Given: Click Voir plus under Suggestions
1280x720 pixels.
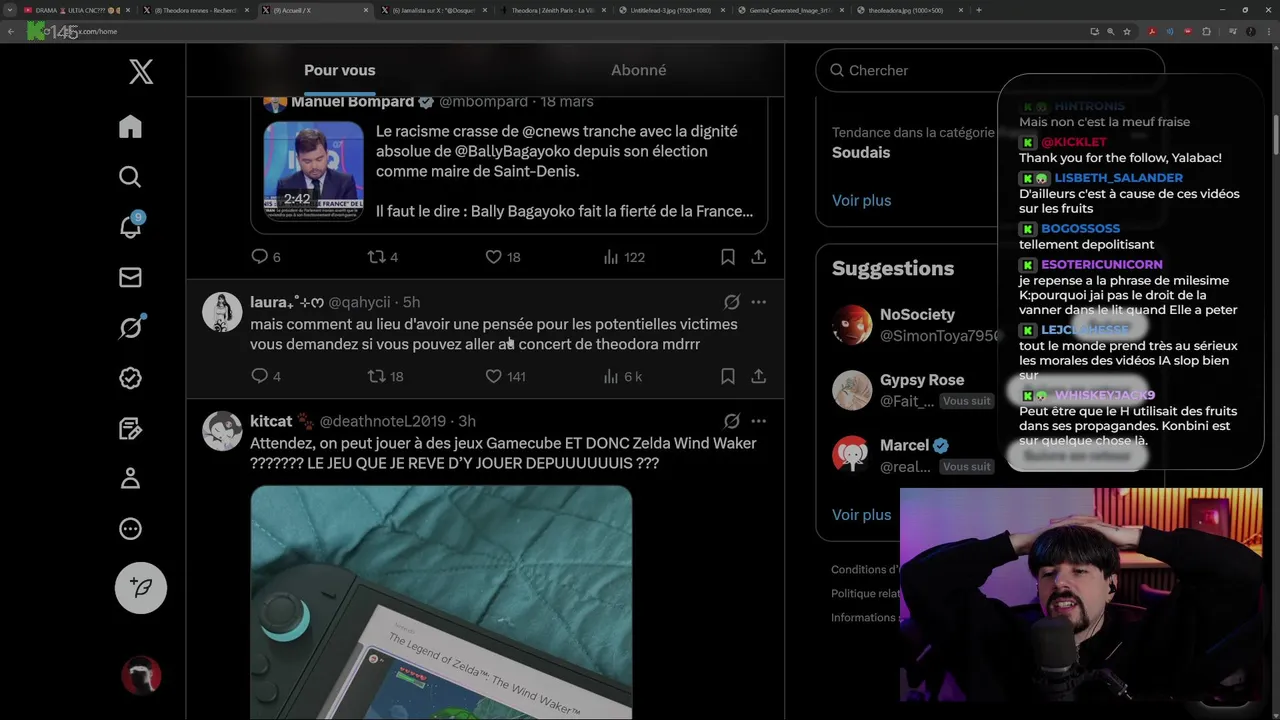Looking at the screenshot, I should [861, 514].
